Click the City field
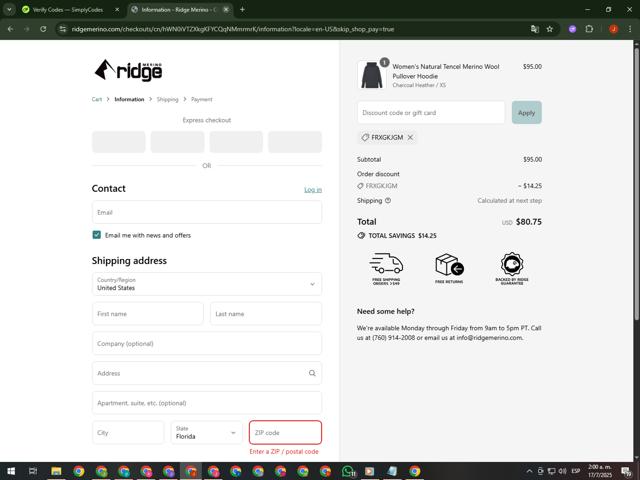Image resolution: width=640 pixels, height=480 pixels. (x=128, y=432)
